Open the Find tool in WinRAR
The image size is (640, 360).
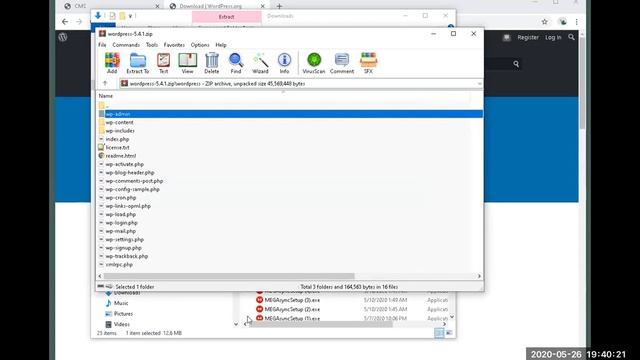[236, 63]
